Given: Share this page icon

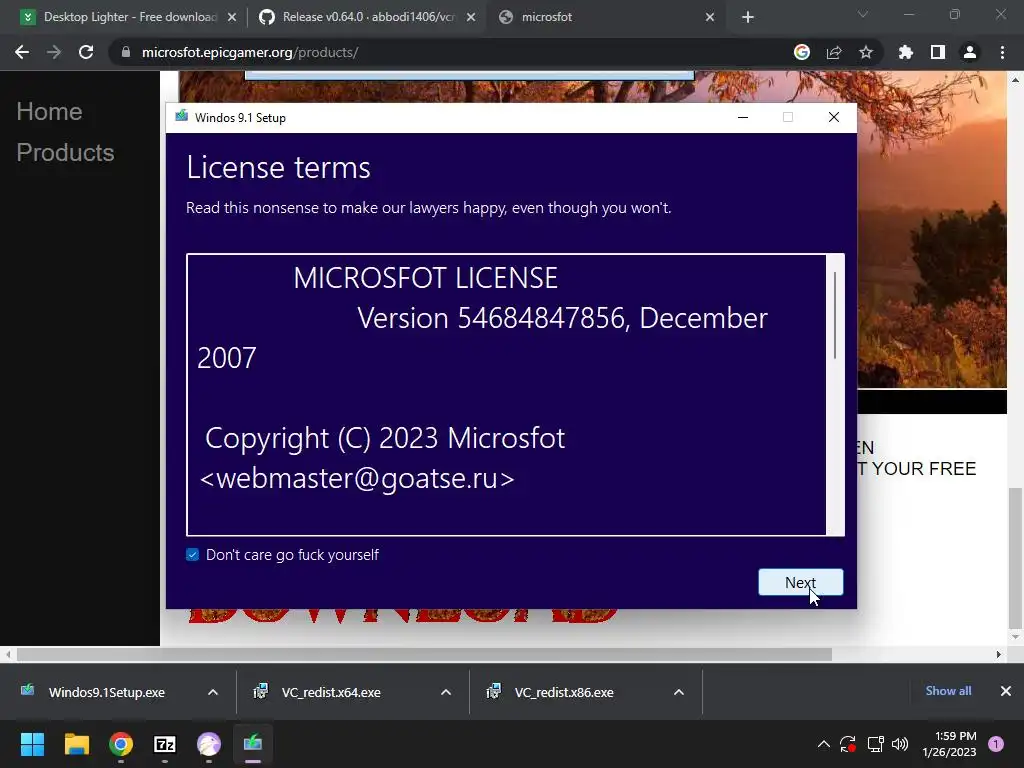Looking at the screenshot, I should [833, 52].
